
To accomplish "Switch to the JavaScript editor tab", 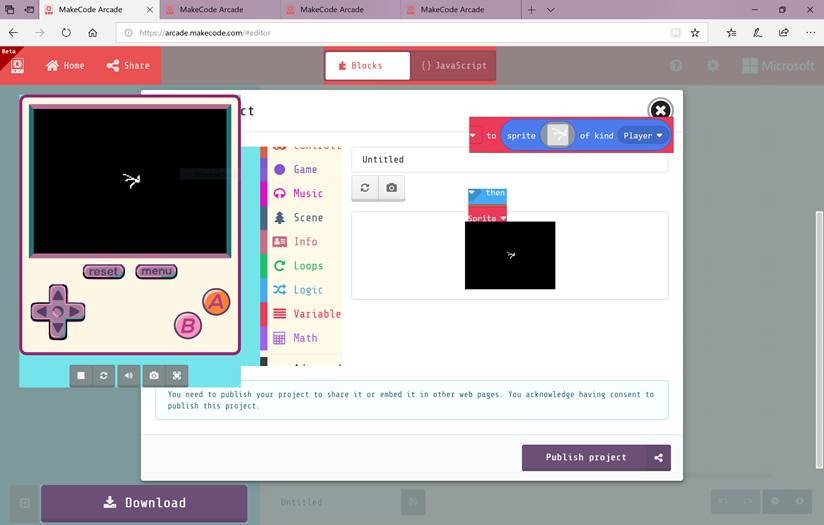I will [x=453, y=66].
